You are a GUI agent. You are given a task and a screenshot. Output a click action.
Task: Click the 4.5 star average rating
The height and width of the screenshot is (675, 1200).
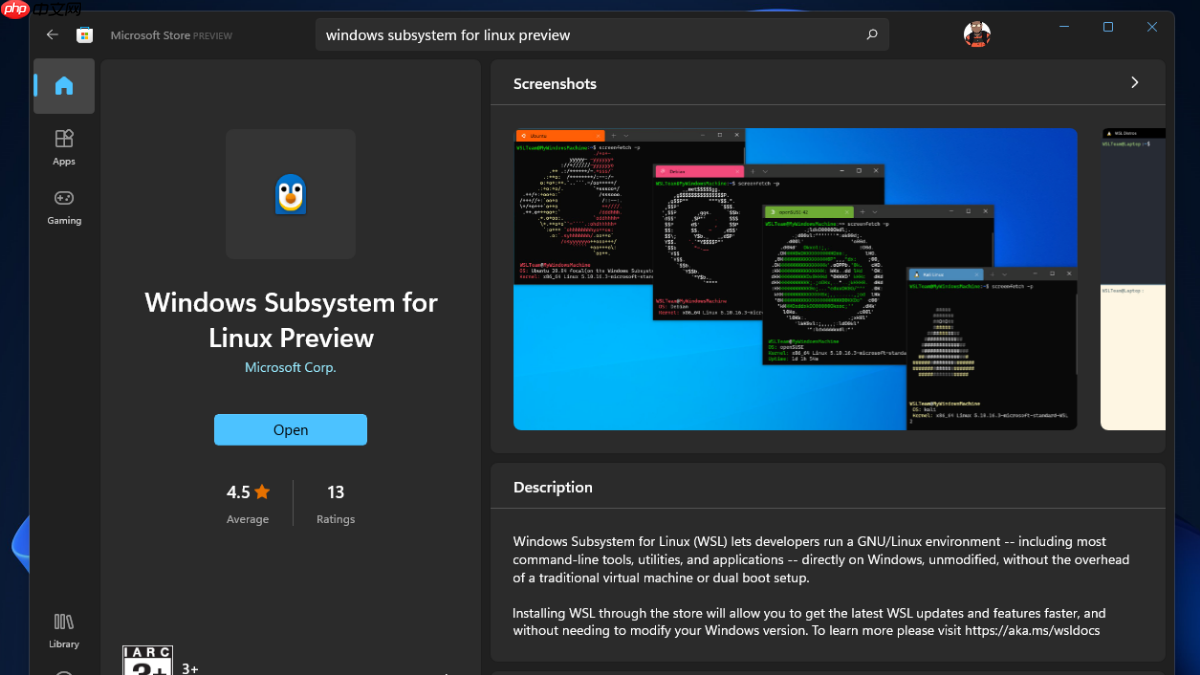(x=247, y=492)
